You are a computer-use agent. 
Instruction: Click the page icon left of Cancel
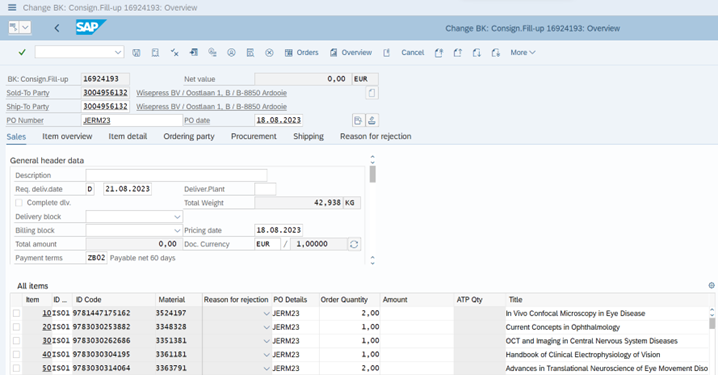[x=387, y=53]
